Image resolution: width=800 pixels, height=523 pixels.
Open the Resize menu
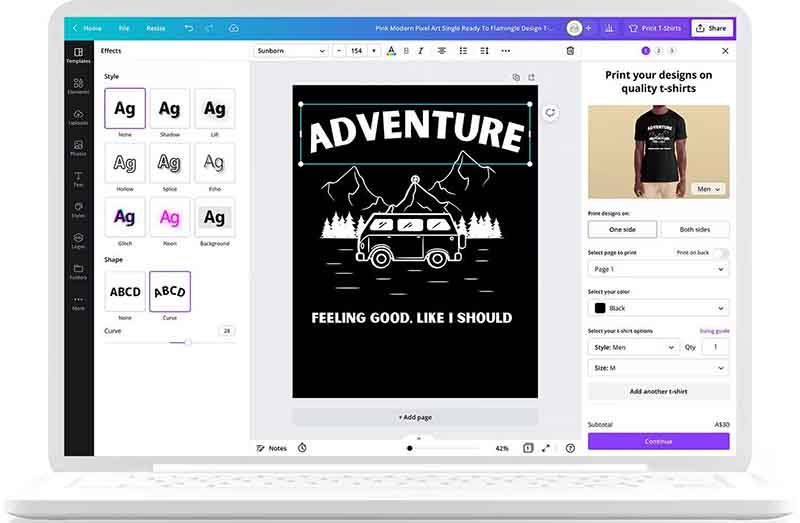(156, 28)
